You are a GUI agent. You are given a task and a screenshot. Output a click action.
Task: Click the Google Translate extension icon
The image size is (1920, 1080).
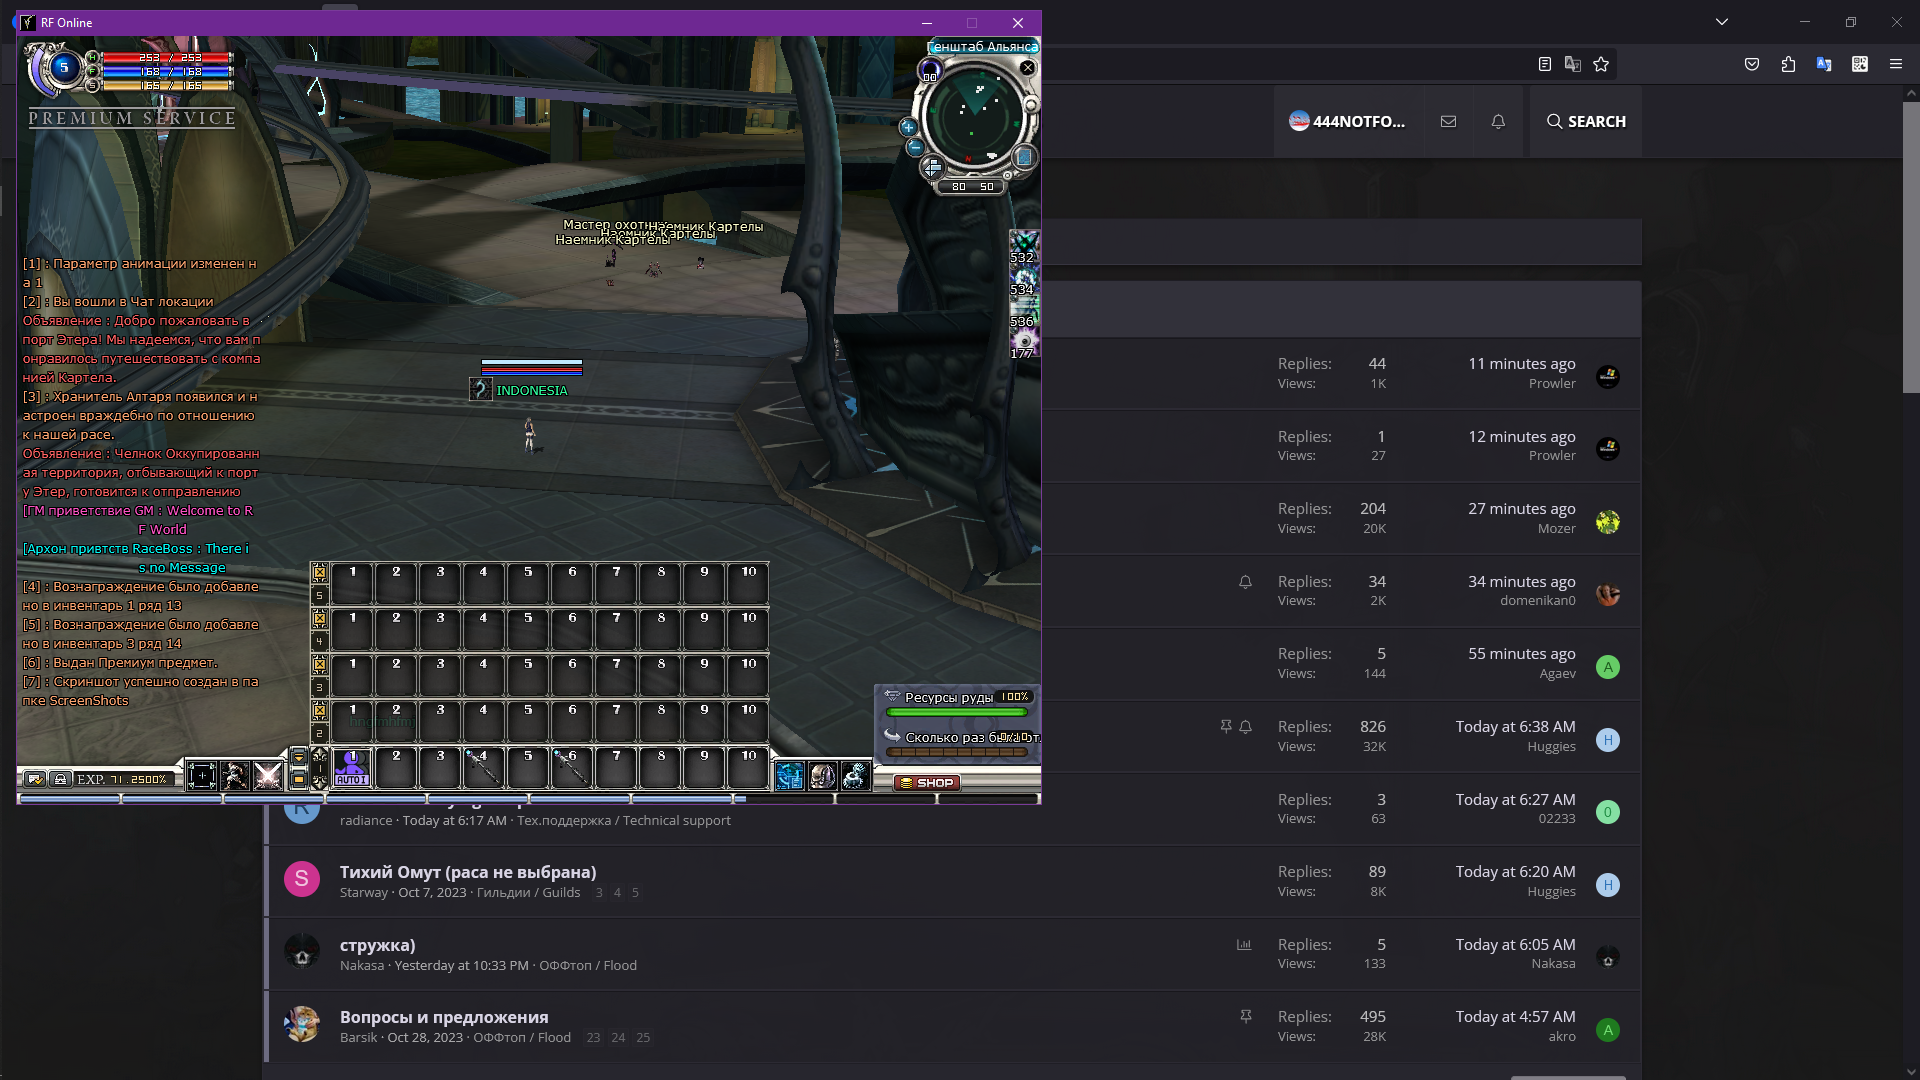[1824, 64]
